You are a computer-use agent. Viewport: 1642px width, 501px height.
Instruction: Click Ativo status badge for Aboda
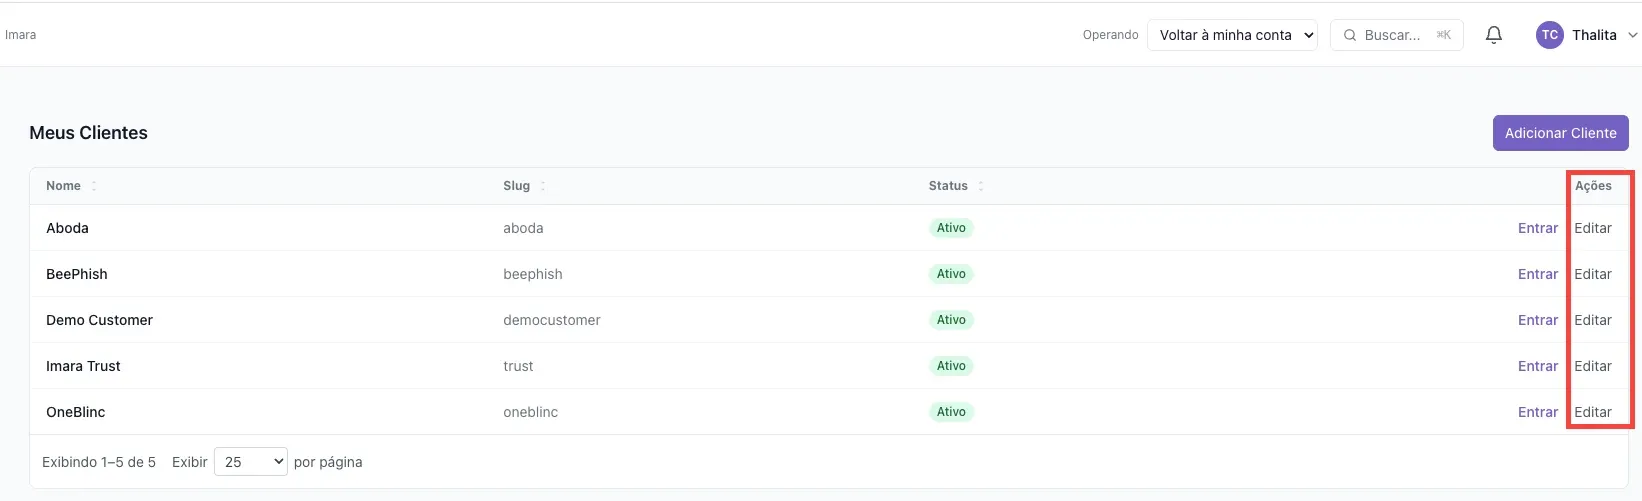[x=951, y=228]
